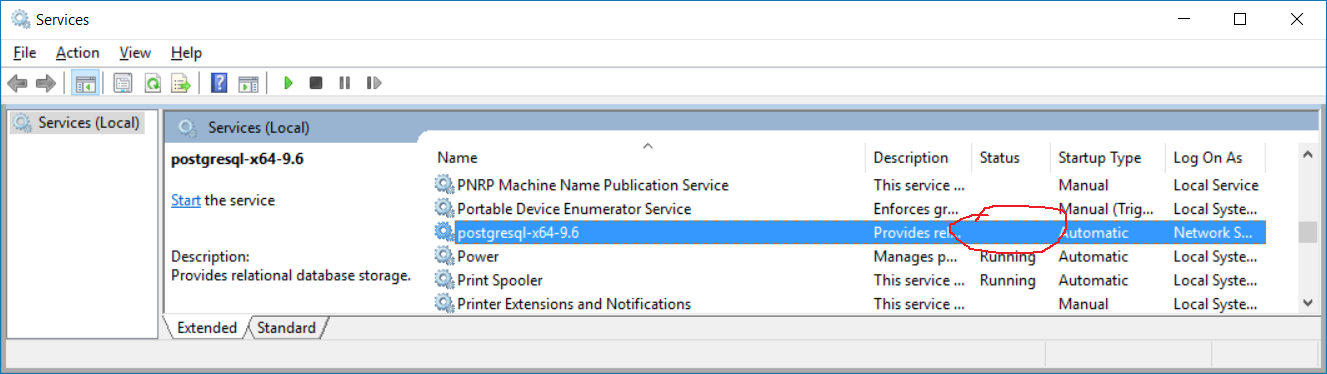Image resolution: width=1327 pixels, height=374 pixels.
Task: Open the Help menu
Action: [x=186, y=52]
